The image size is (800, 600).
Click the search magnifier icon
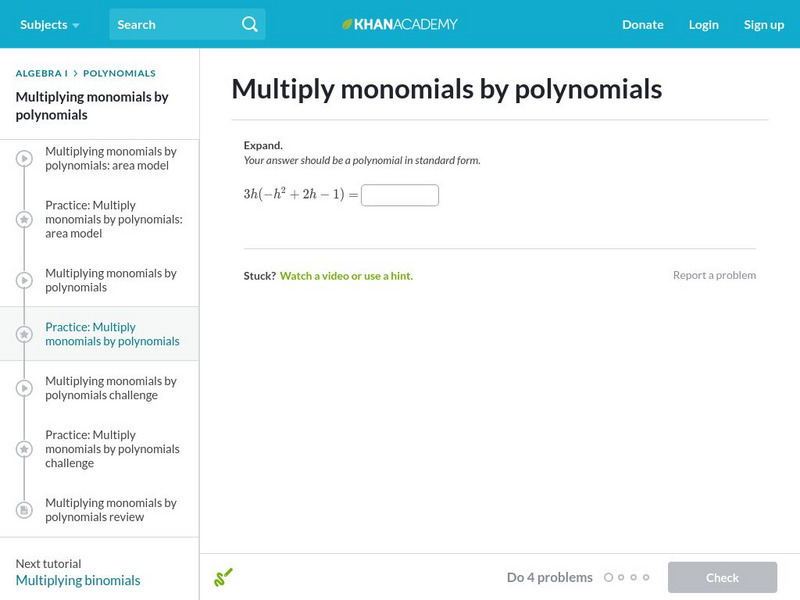coord(250,24)
